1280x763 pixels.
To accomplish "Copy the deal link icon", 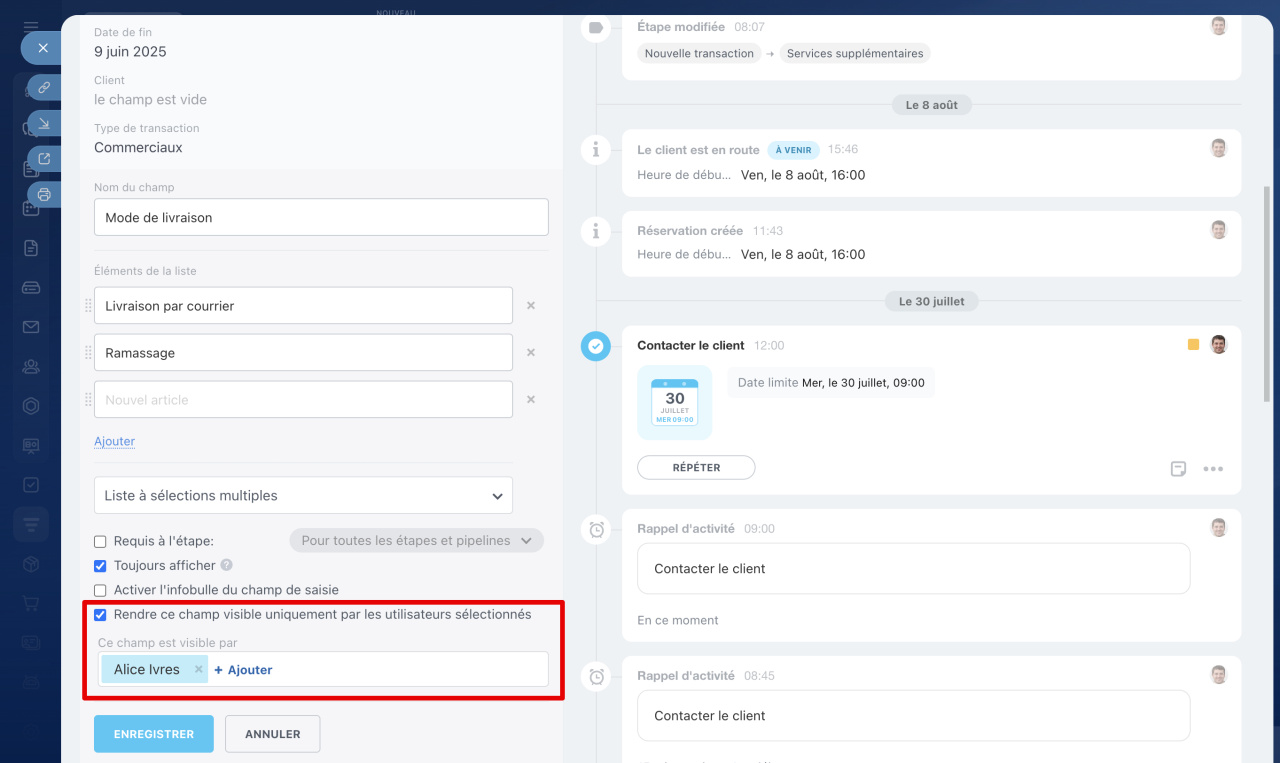I will pyautogui.click(x=44, y=88).
